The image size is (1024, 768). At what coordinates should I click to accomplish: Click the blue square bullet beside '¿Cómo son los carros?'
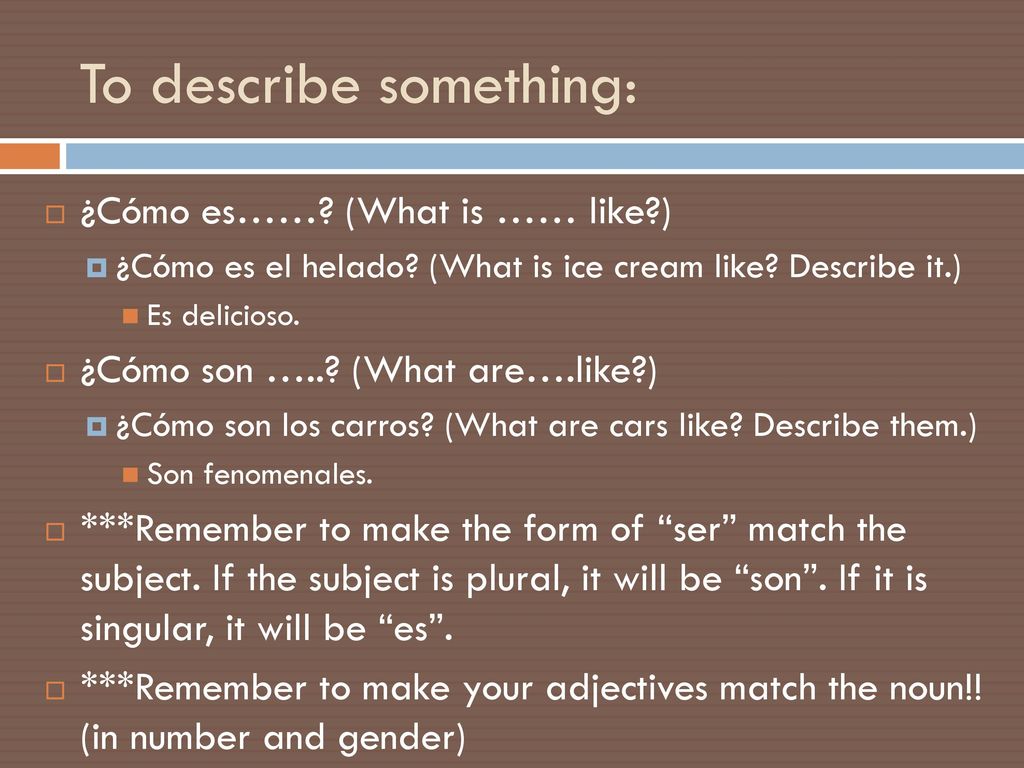coord(97,426)
